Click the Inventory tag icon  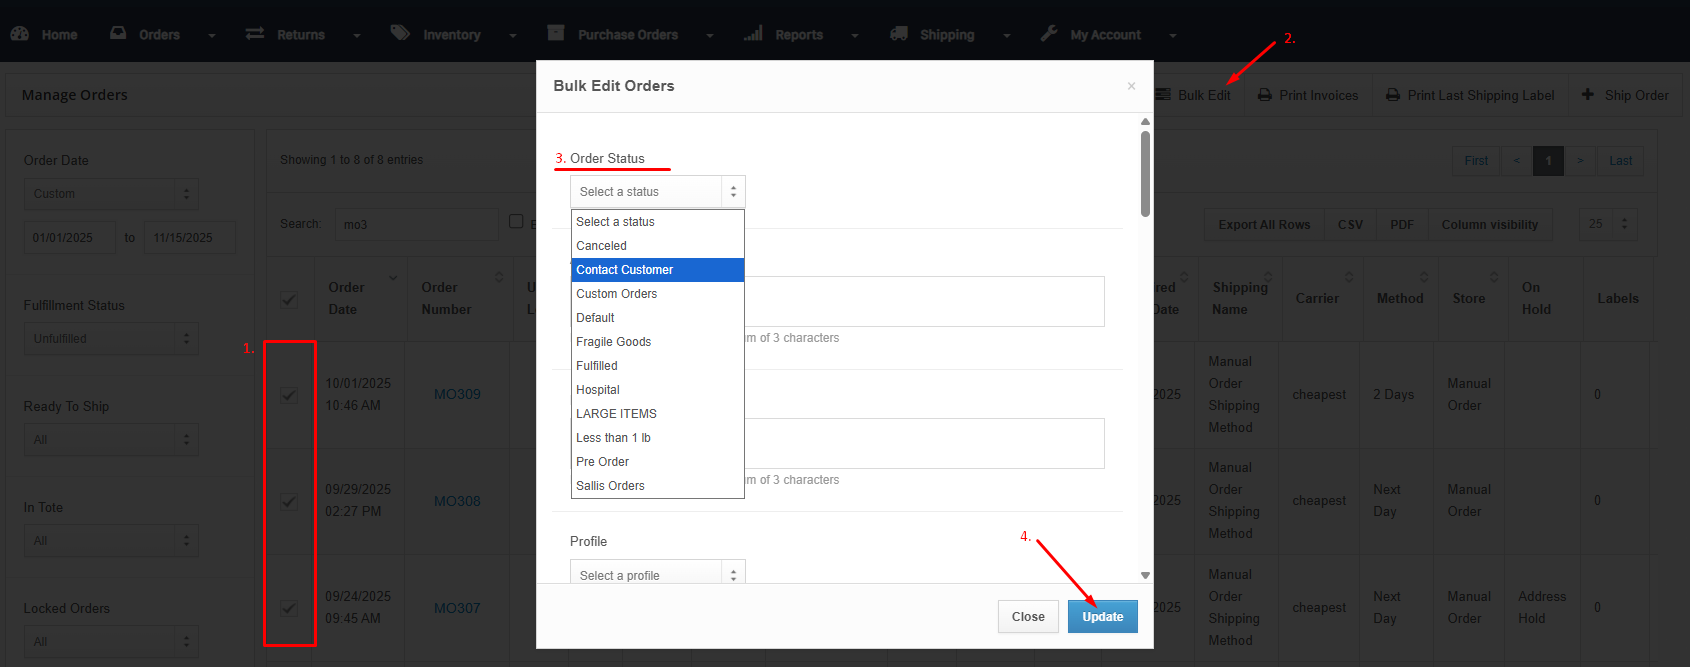pyautogui.click(x=400, y=34)
